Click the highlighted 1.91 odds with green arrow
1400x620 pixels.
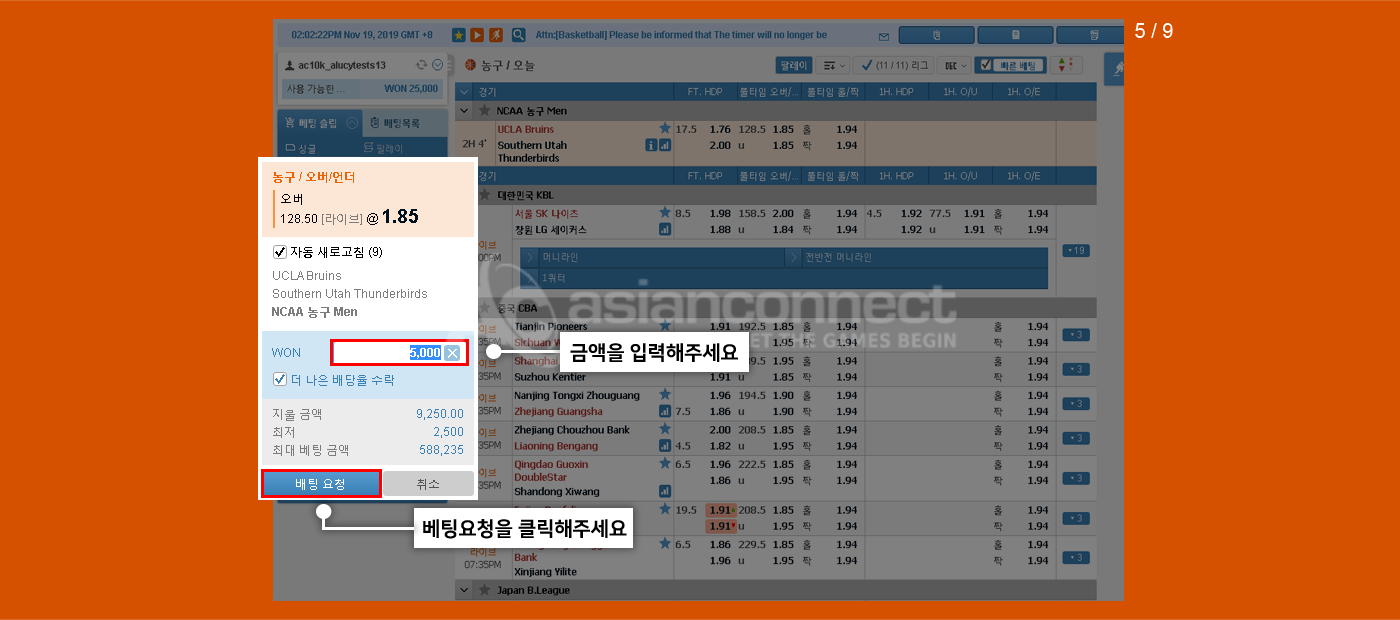point(721,510)
